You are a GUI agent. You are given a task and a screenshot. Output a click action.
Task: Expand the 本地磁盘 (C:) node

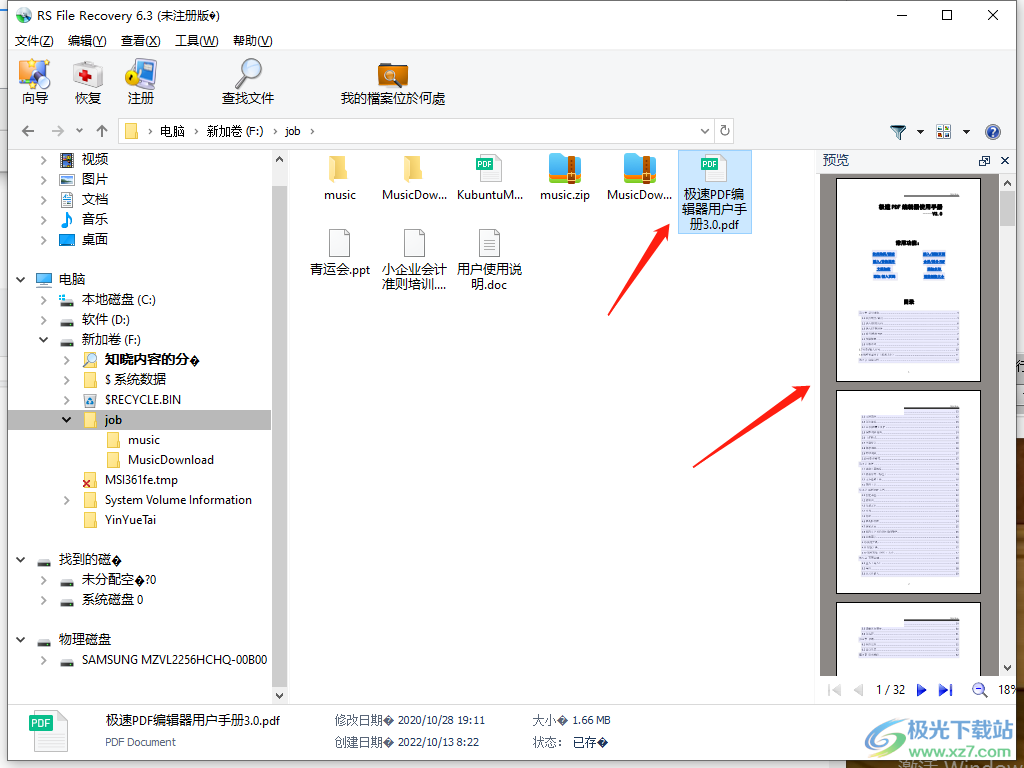tap(43, 300)
